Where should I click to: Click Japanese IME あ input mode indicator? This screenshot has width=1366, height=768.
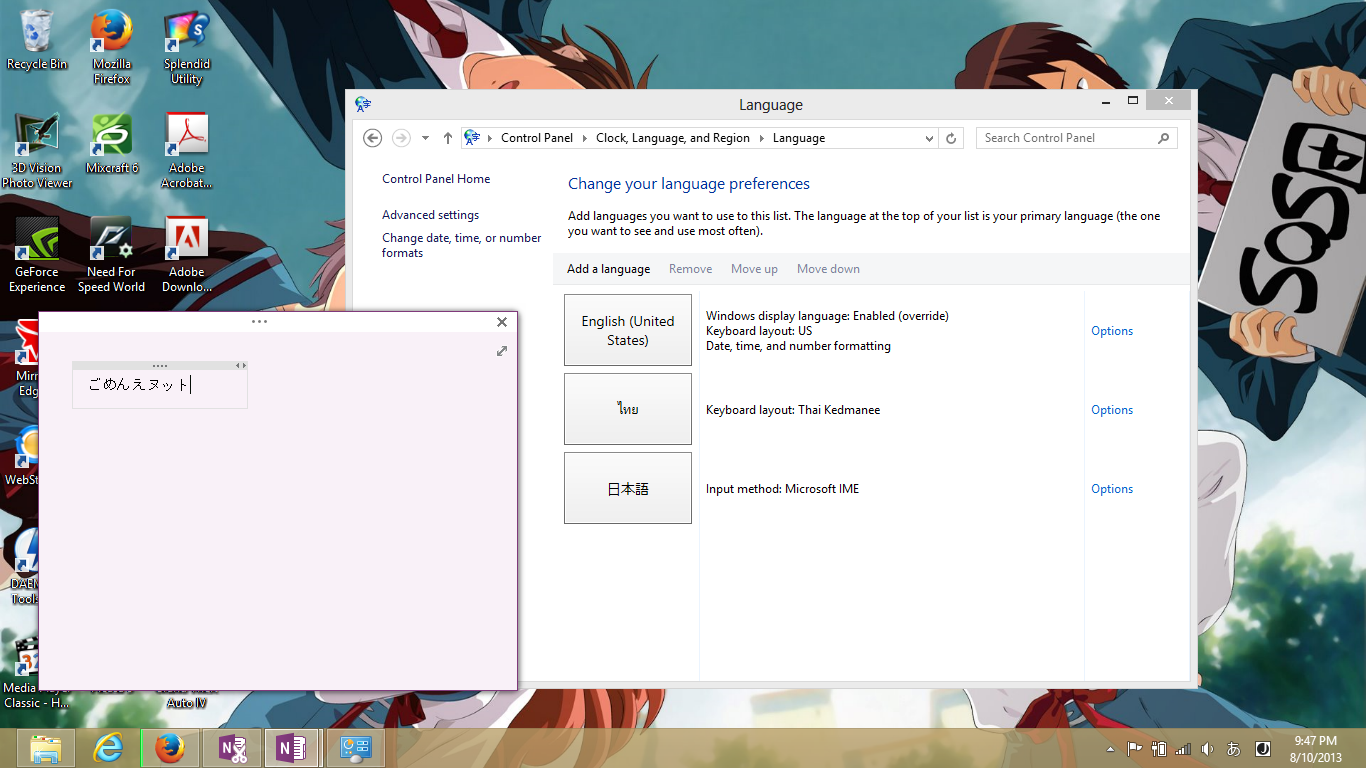pos(1234,748)
